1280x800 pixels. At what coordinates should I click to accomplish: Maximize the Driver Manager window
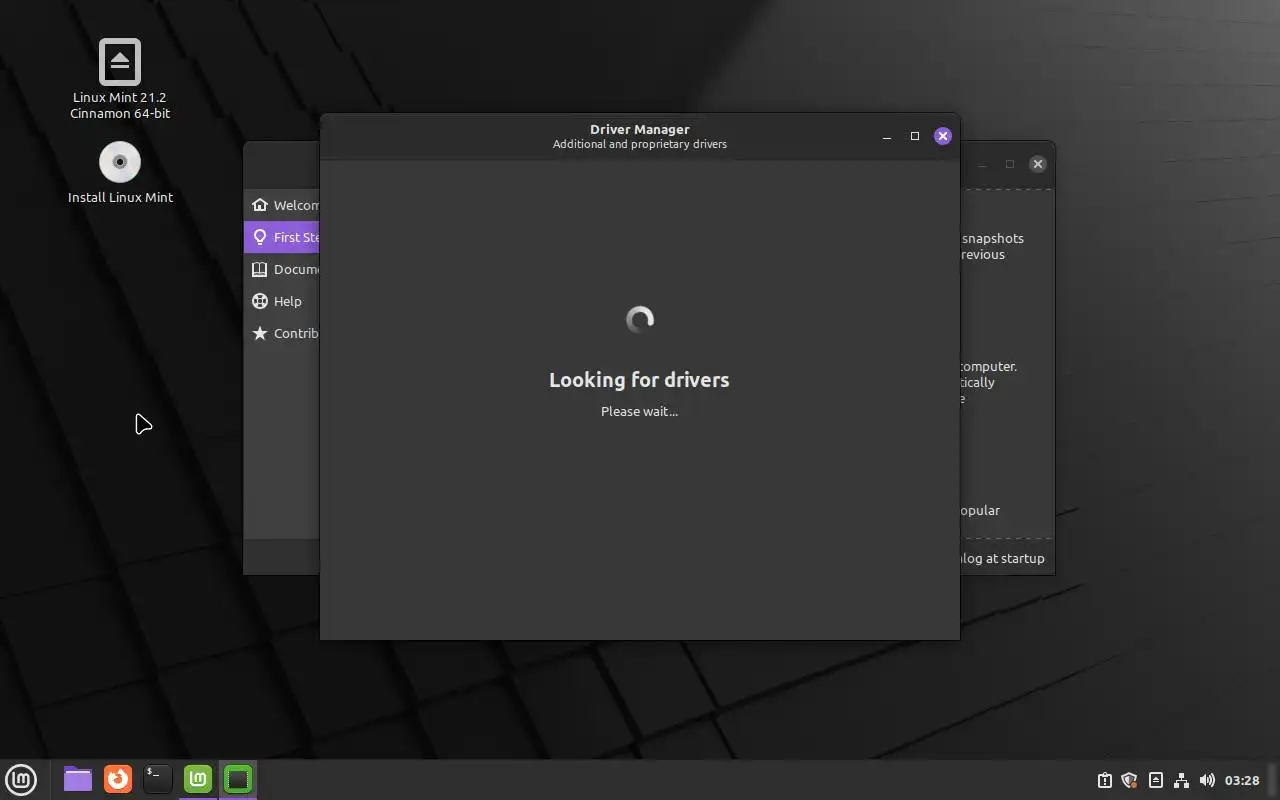pos(915,136)
